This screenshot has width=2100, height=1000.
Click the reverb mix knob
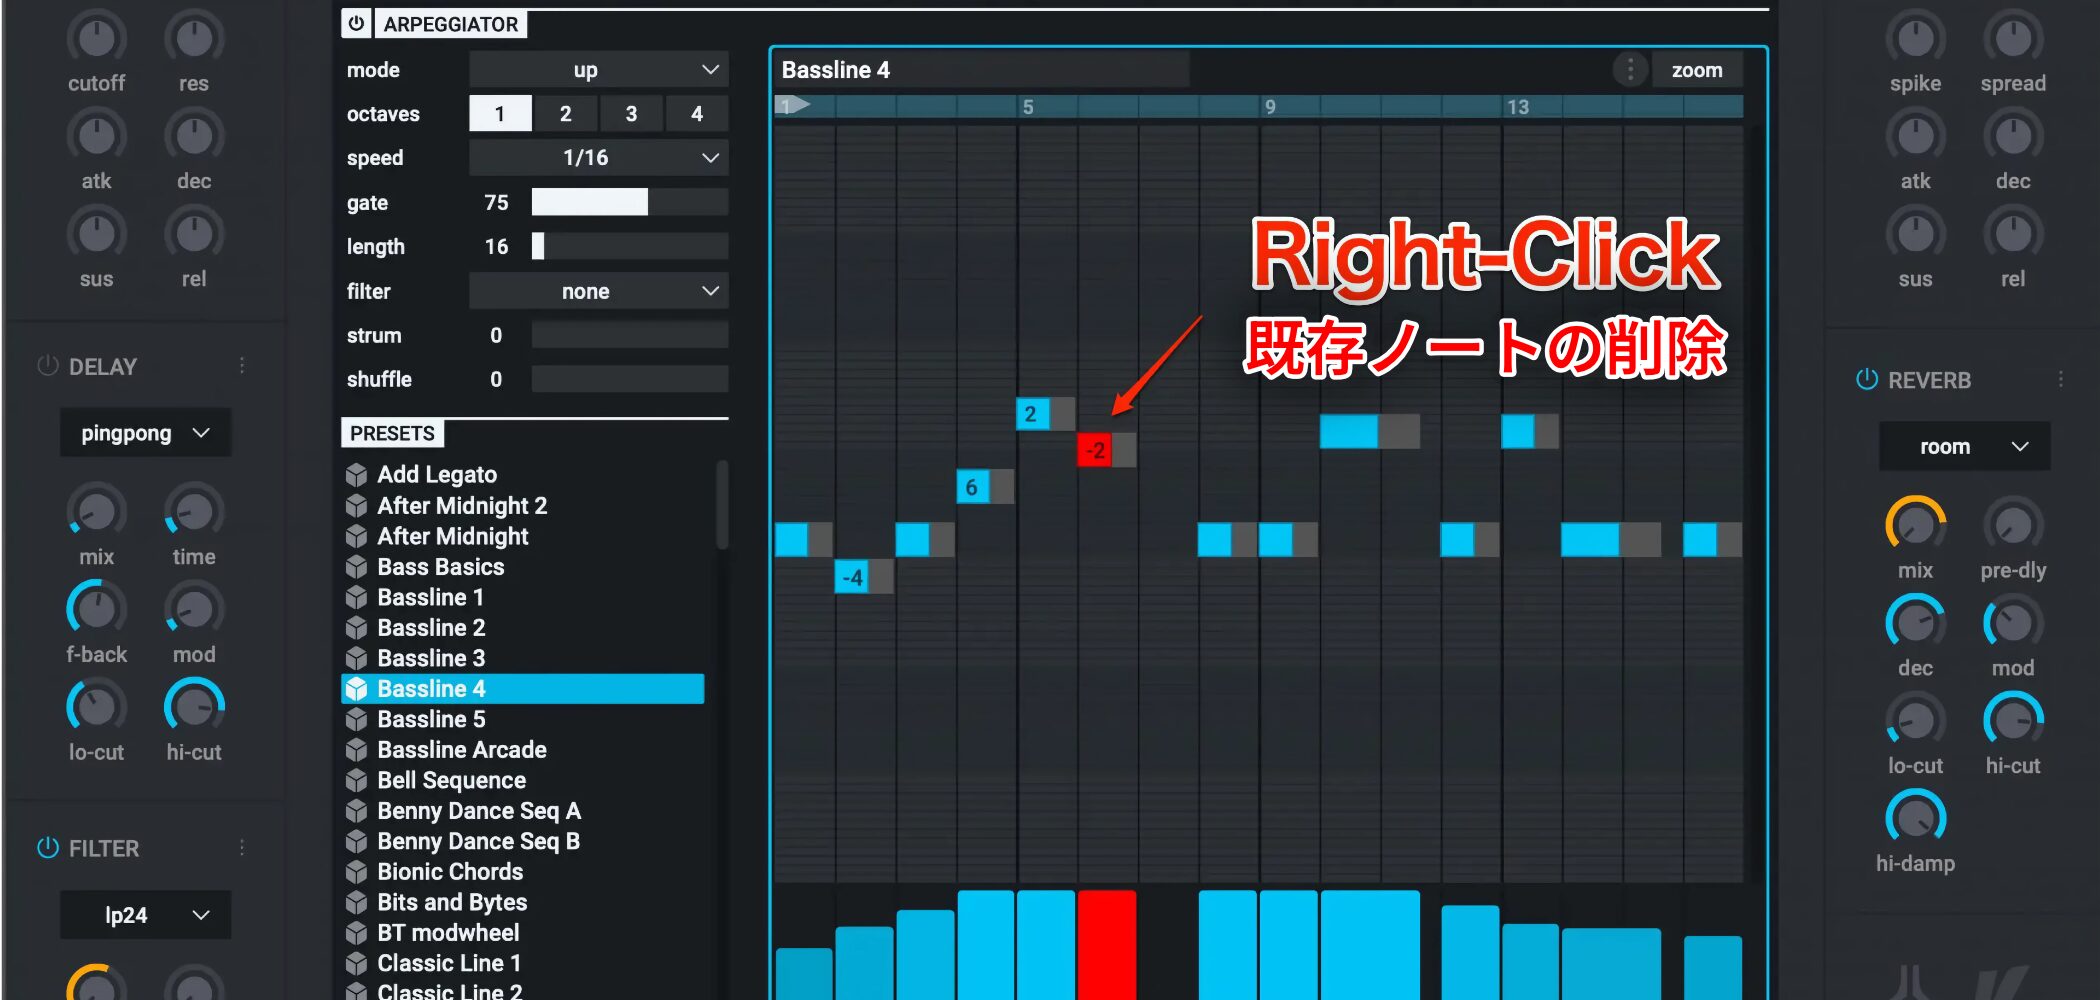pyautogui.click(x=1915, y=524)
